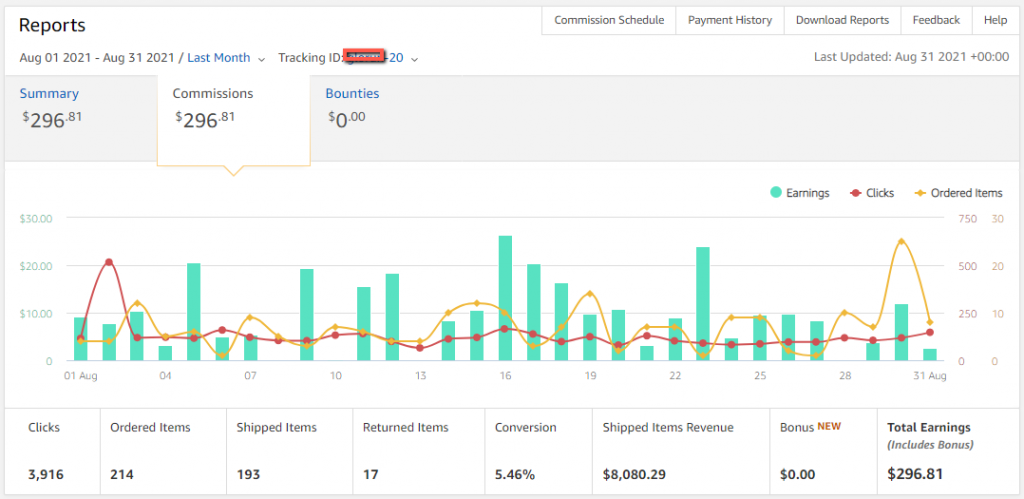Screen dimensions: 1024x499
Task: Open the Feedback tab
Action: pos(936,20)
